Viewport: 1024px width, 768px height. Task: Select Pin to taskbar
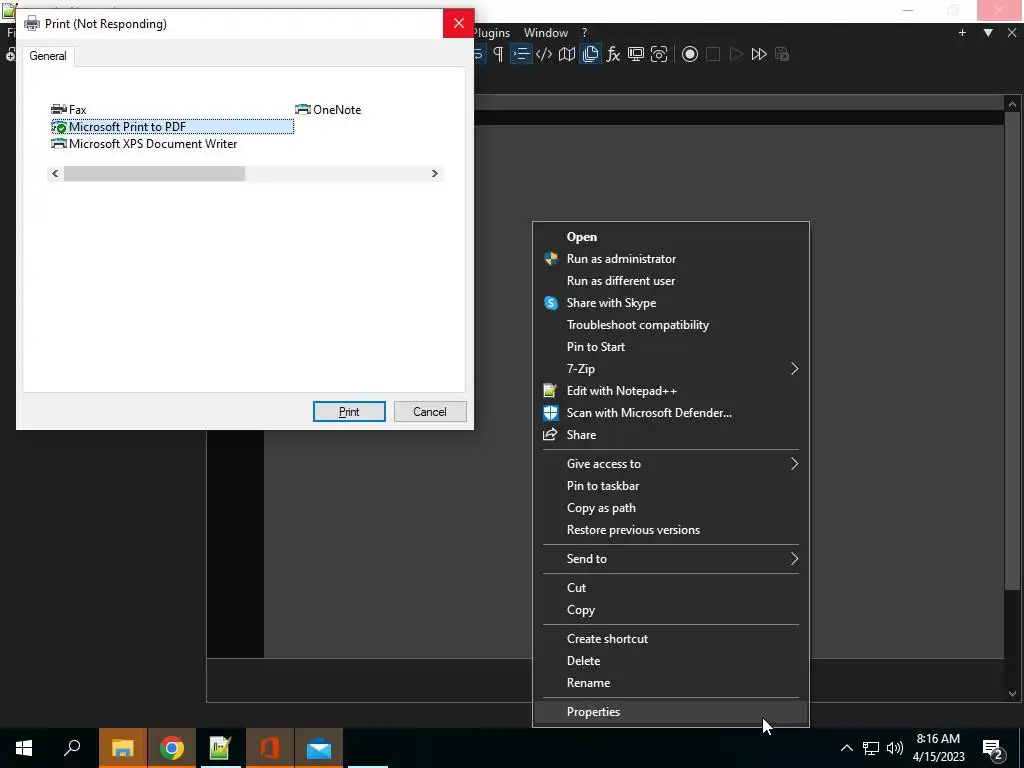pos(671,486)
